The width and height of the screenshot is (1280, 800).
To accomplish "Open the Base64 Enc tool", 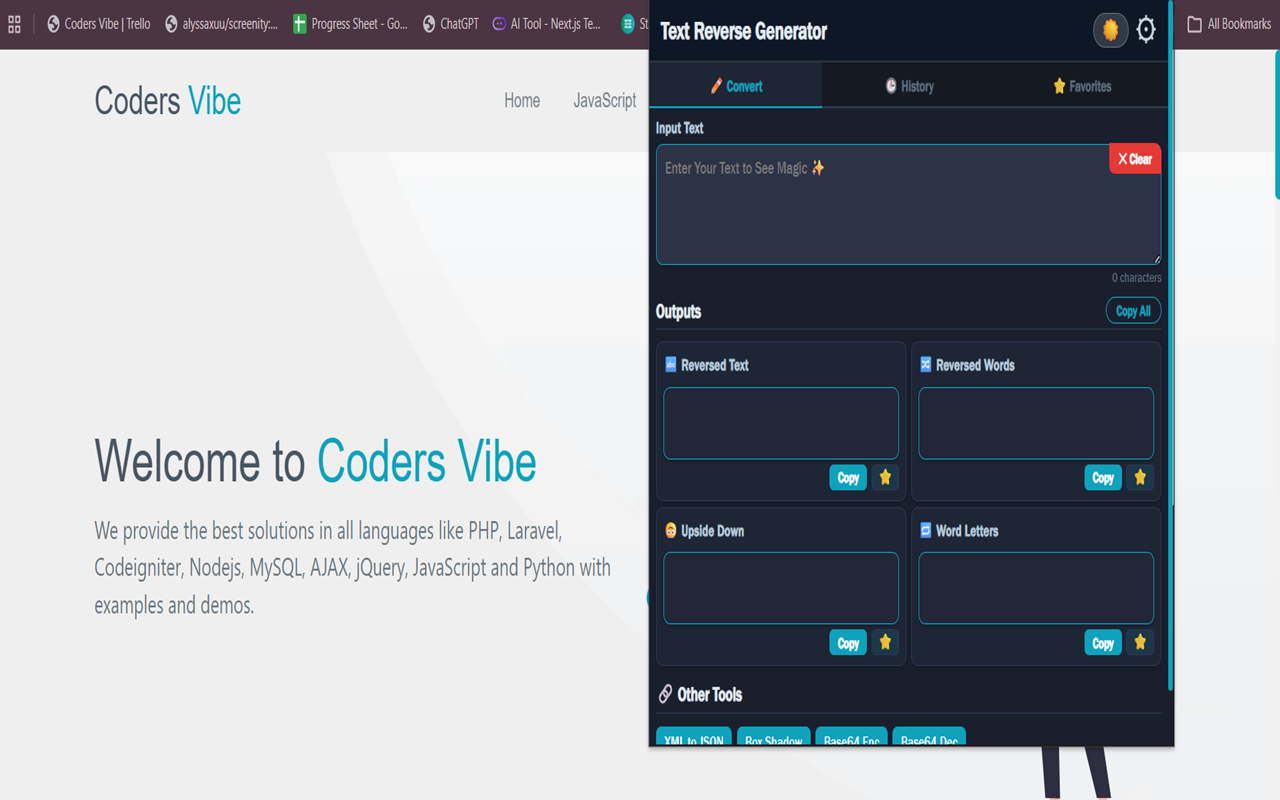I will click(x=851, y=738).
